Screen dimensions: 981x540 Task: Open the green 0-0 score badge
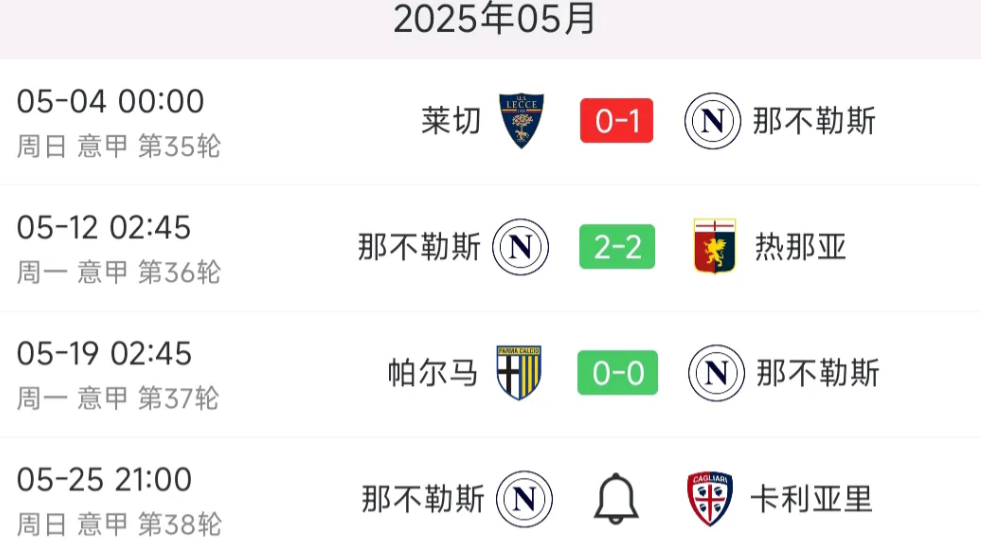617,373
